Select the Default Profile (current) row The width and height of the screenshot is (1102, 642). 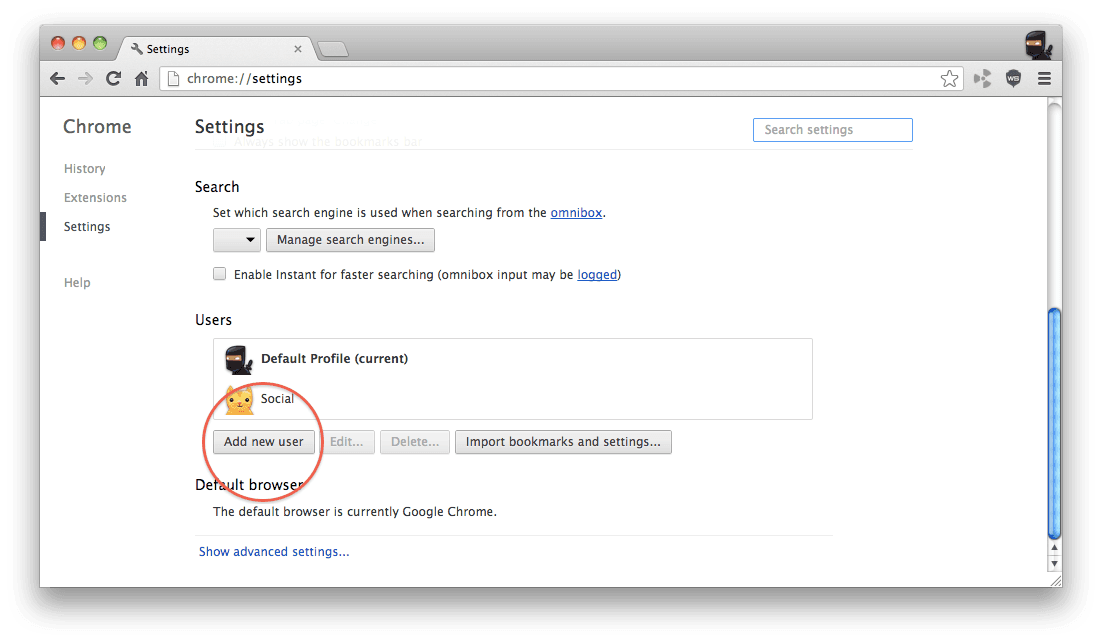pyautogui.click(x=513, y=359)
